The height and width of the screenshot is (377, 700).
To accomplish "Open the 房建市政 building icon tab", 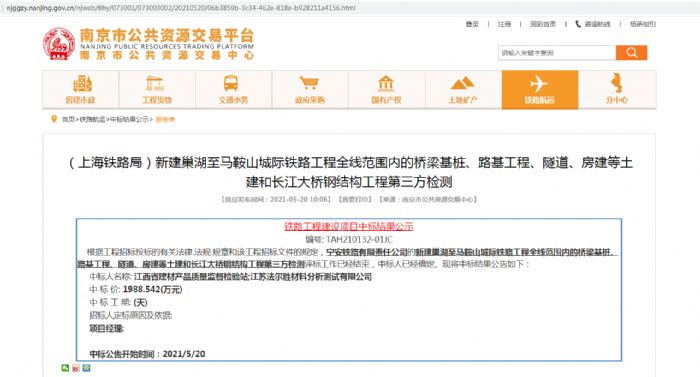I will pyautogui.click(x=81, y=89).
